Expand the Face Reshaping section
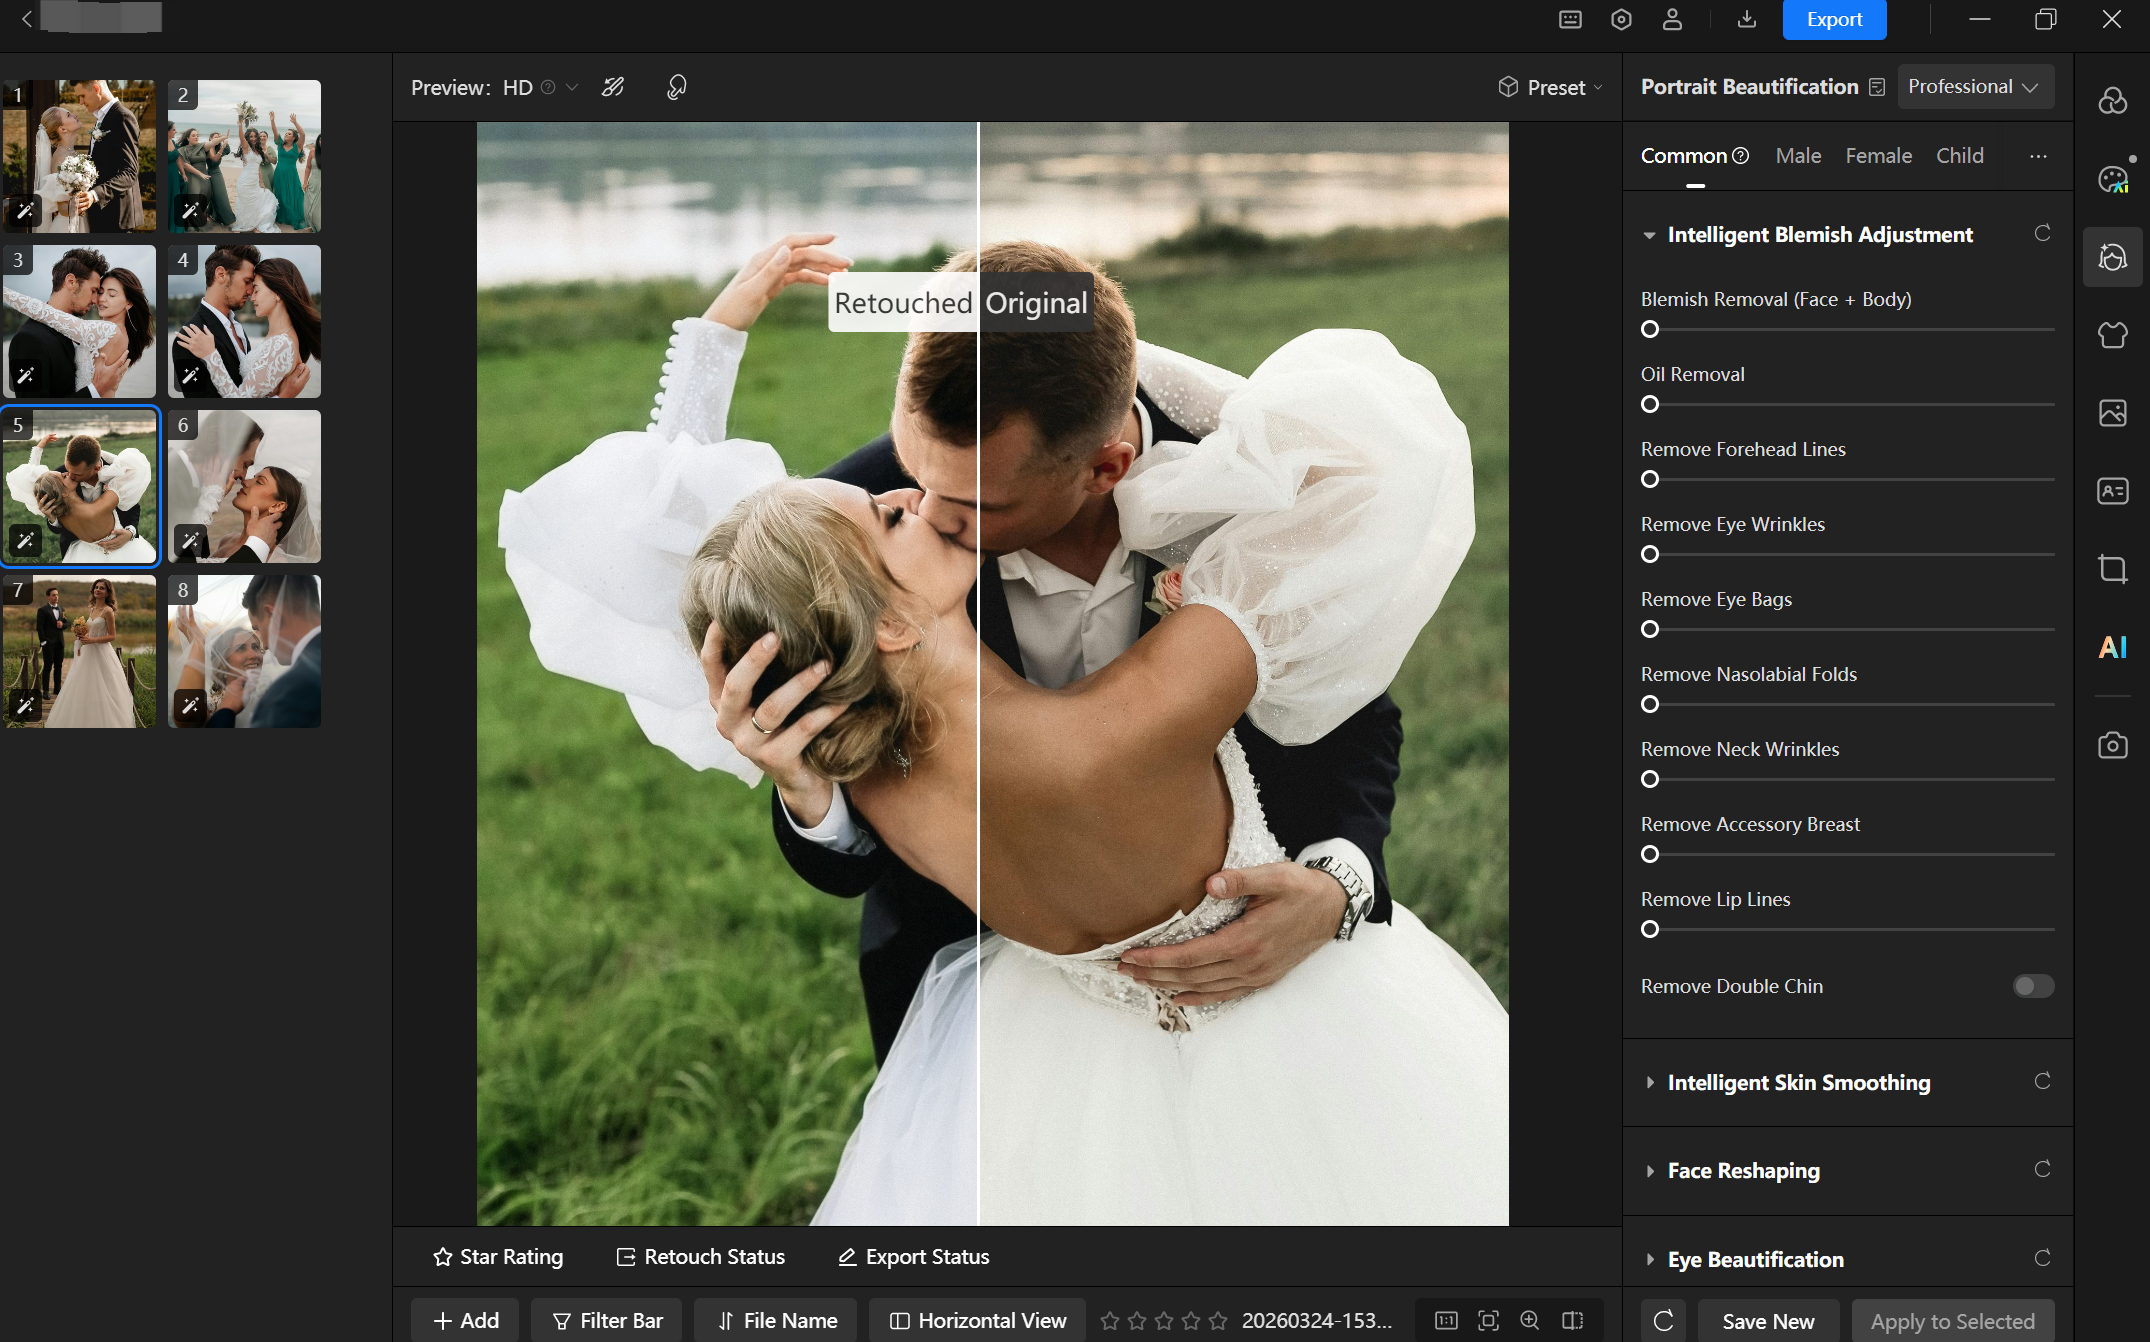The image size is (2150, 1342). click(1743, 1170)
